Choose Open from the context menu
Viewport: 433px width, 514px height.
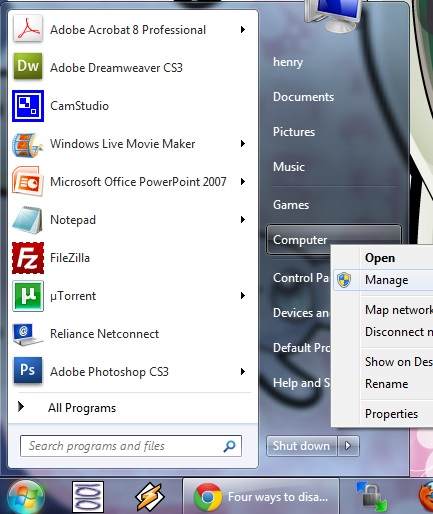(382, 258)
